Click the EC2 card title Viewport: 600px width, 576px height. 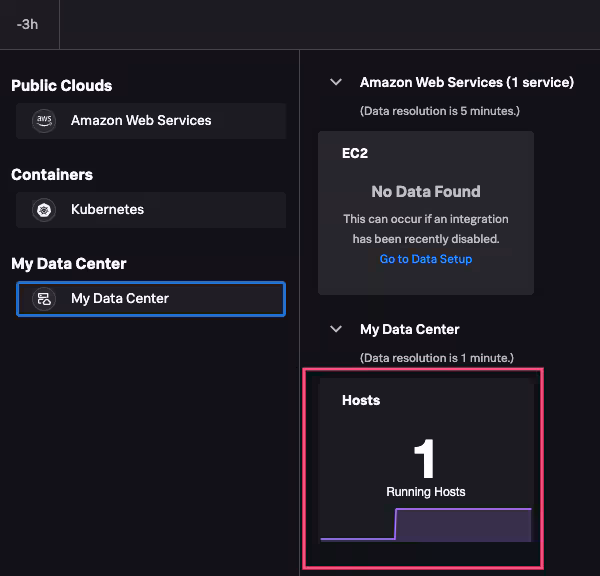355,154
